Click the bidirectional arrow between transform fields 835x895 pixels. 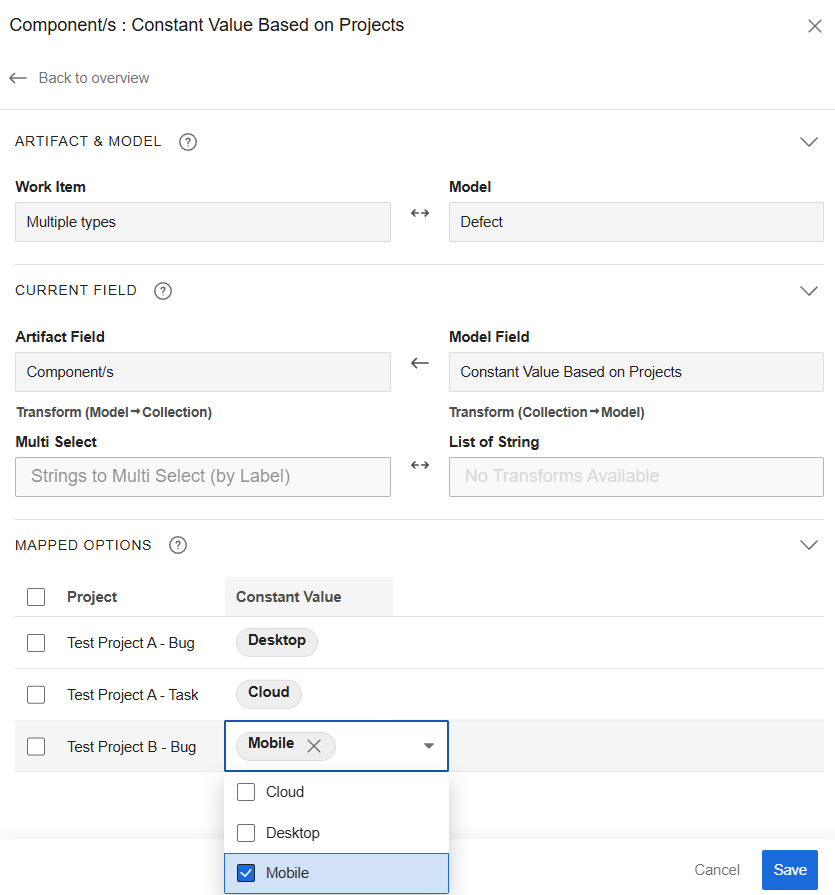click(420, 465)
